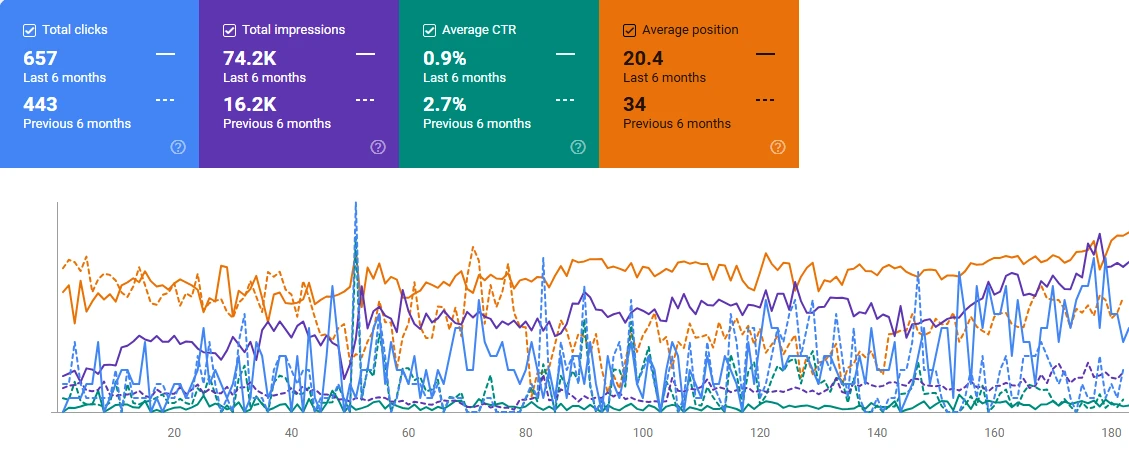Click dashed line legend beside 16.2K impressions
The height and width of the screenshot is (456, 1129).
tap(365, 100)
